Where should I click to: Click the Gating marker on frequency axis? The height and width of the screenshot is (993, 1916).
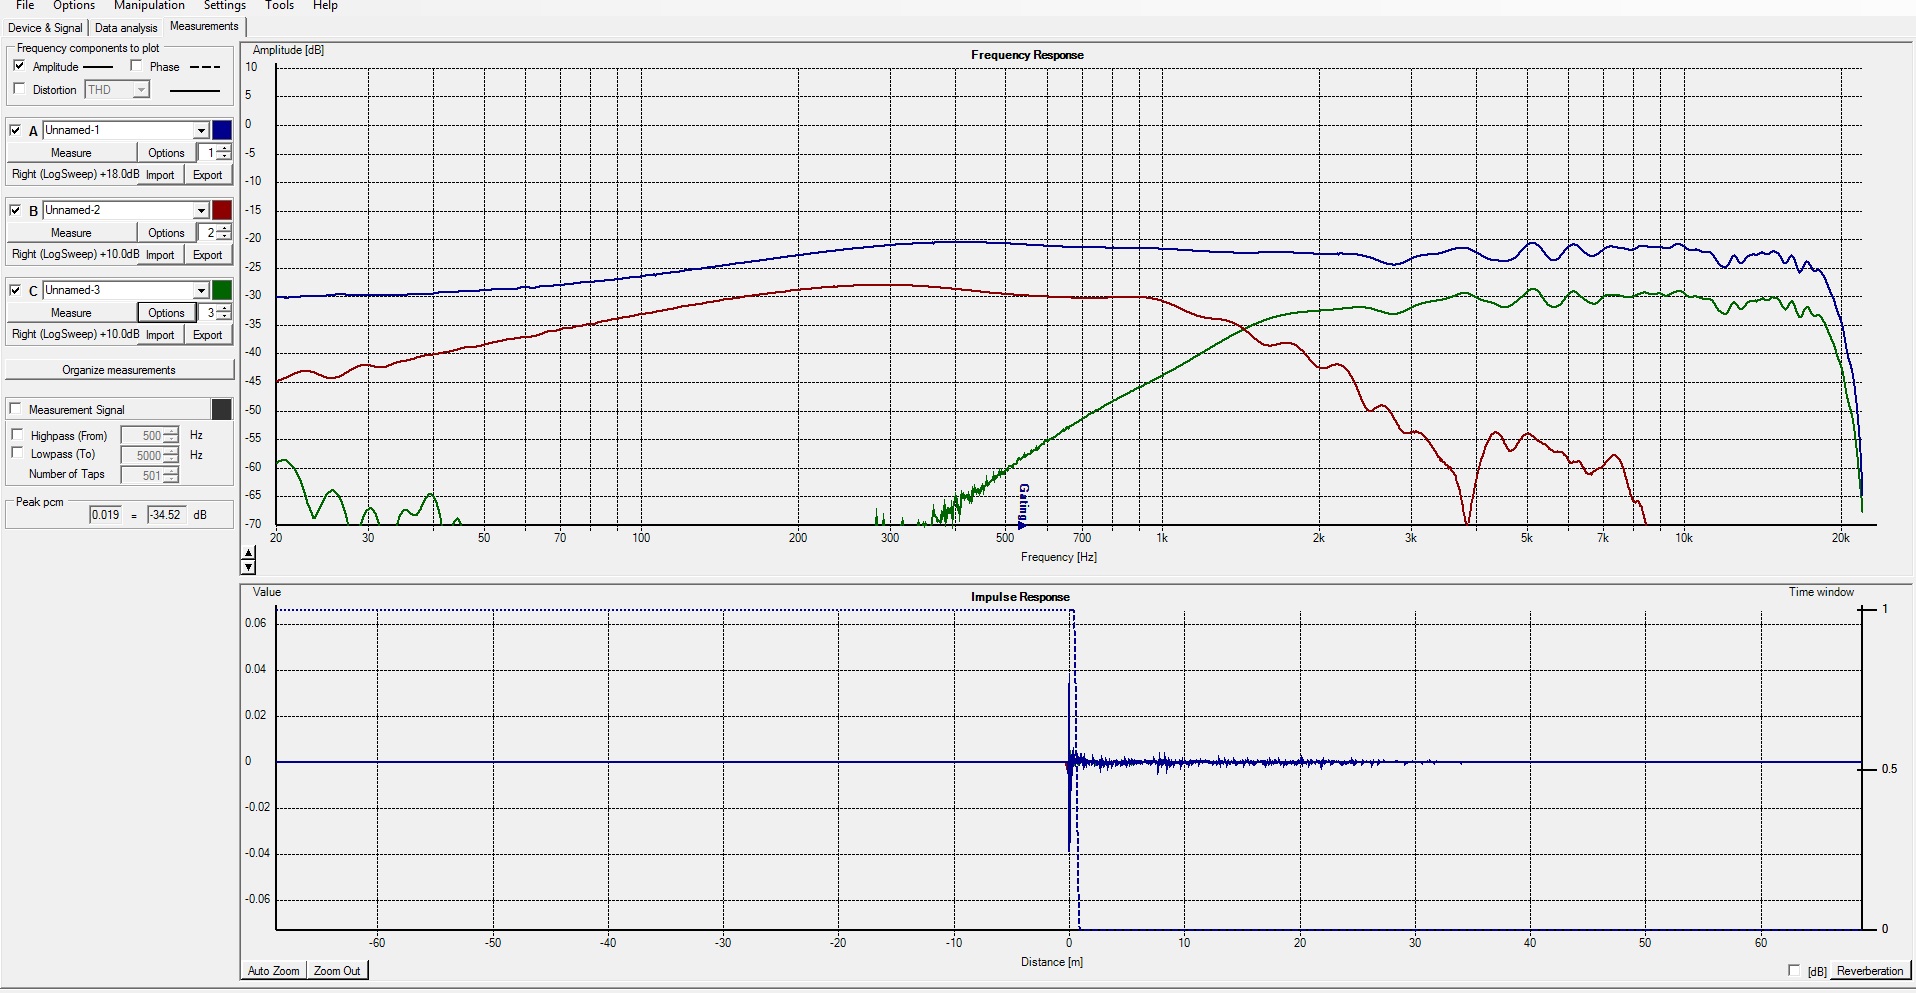[1023, 505]
